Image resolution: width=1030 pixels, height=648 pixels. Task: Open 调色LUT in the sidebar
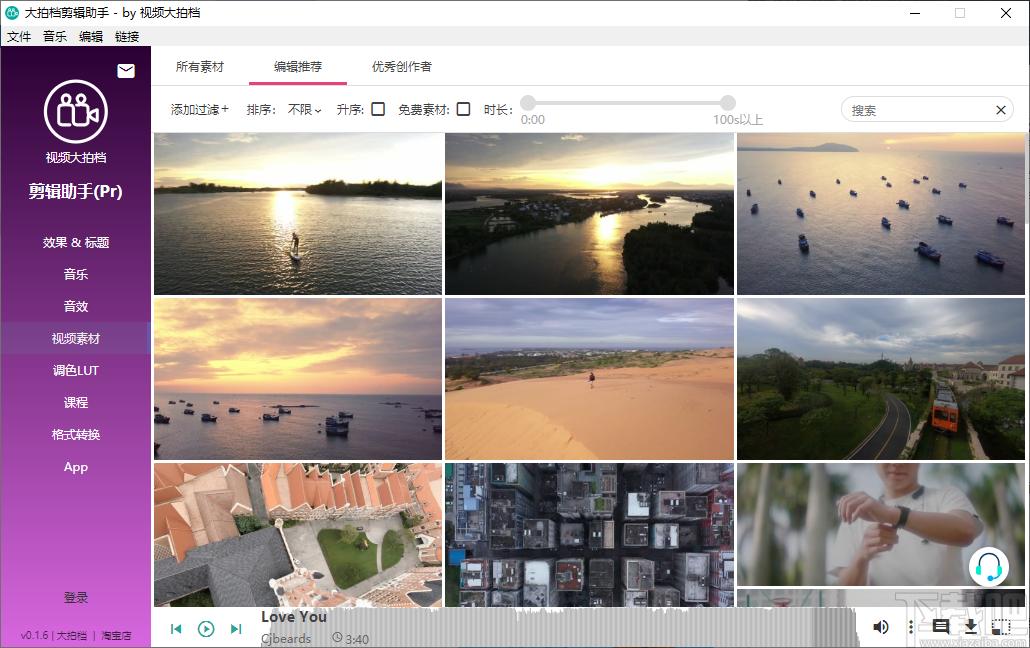[x=76, y=370]
